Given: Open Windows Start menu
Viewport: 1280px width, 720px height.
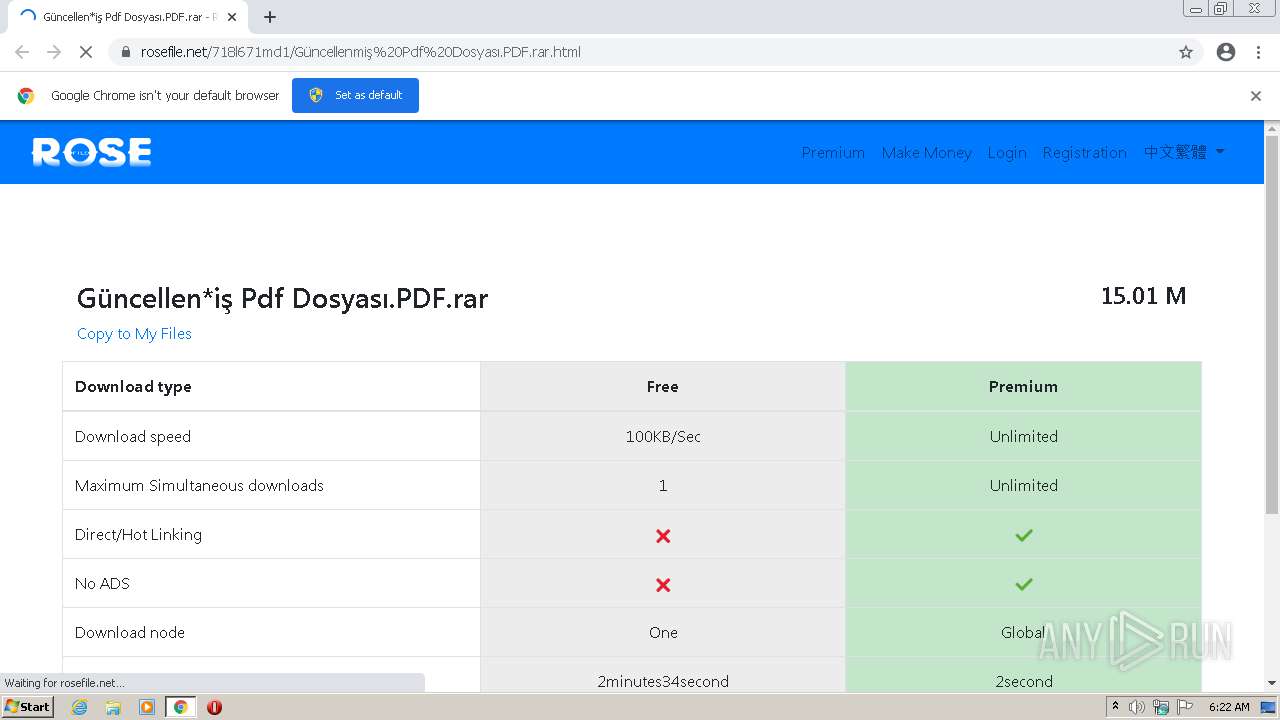Looking at the screenshot, I should click(27, 707).
